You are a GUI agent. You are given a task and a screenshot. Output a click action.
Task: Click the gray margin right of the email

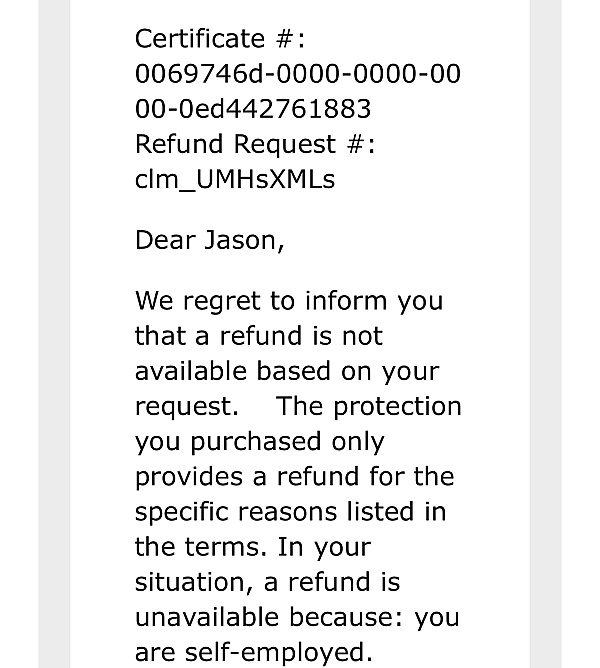[x=546, y=334]
